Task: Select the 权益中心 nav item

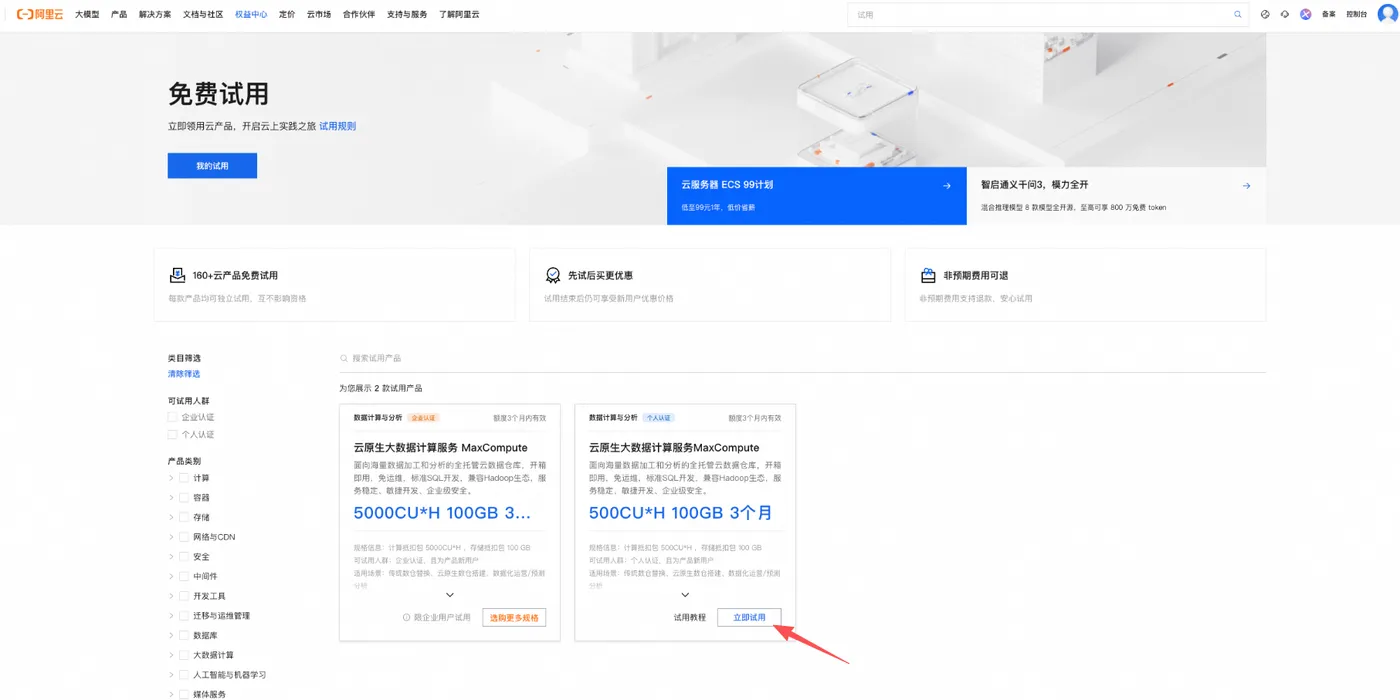Action: [x=251, y=15]
